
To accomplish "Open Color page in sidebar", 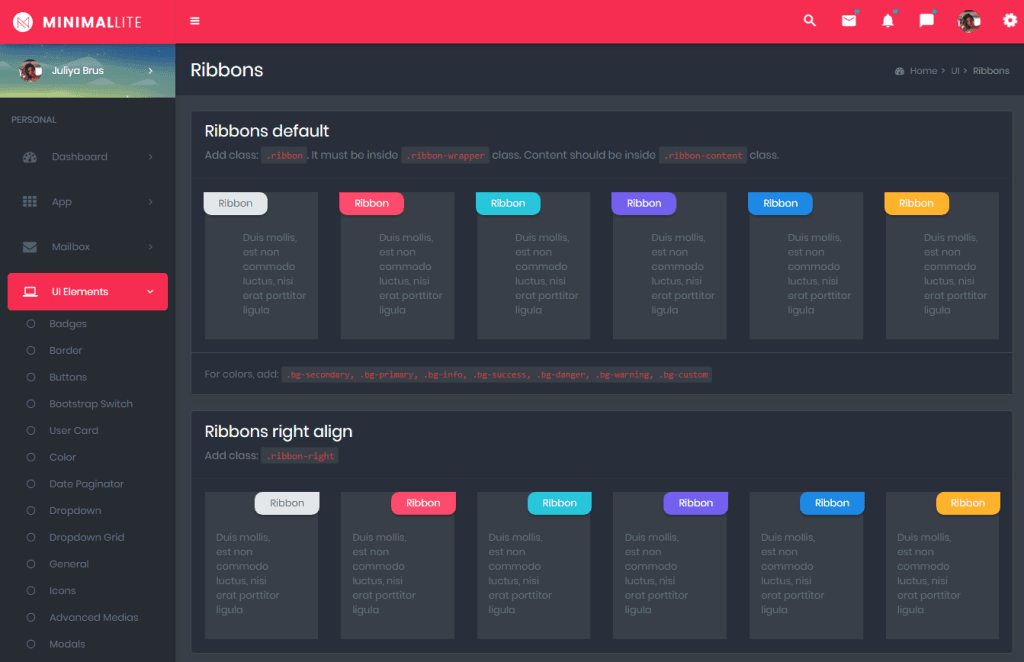I will click(63, 458).
